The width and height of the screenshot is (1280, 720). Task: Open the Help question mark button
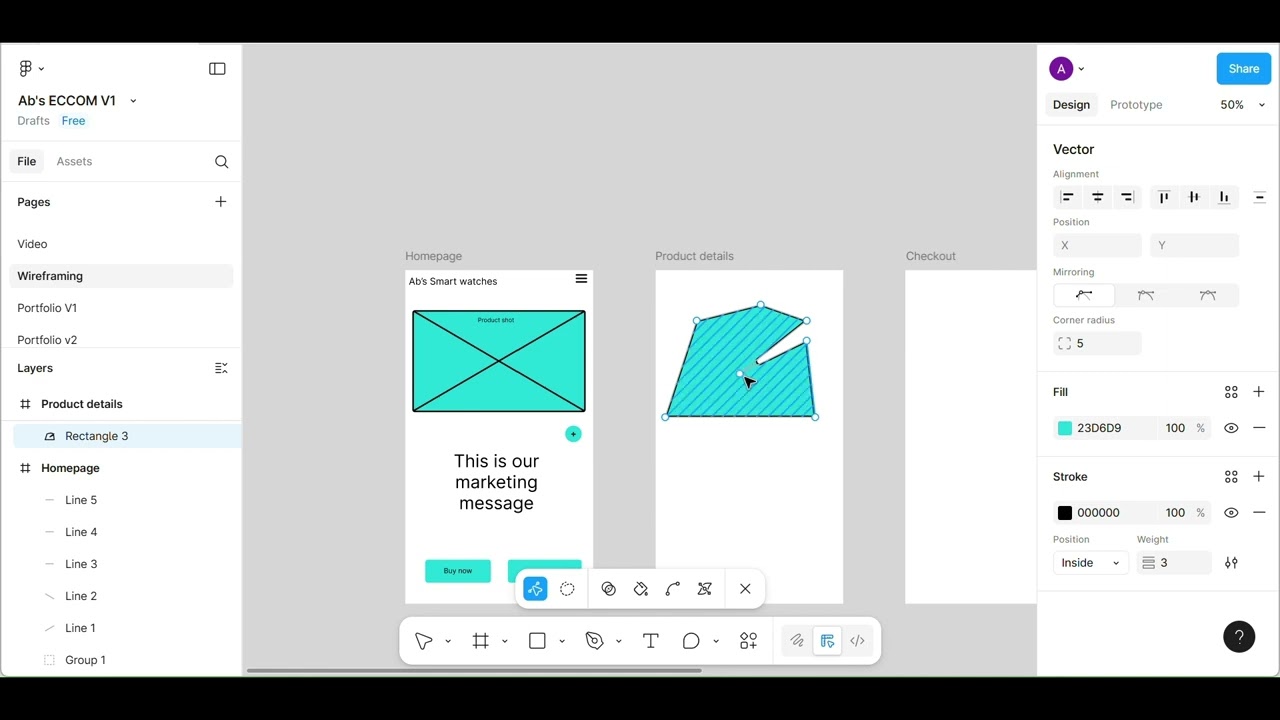(x=1239, y=637)
